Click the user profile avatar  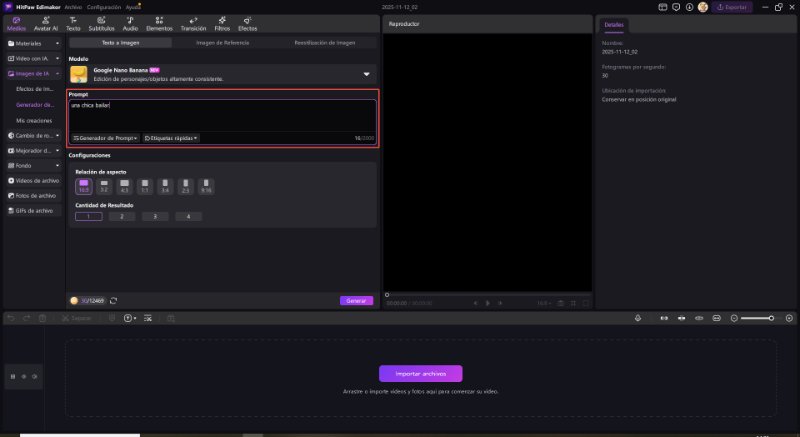pos(702,7)
